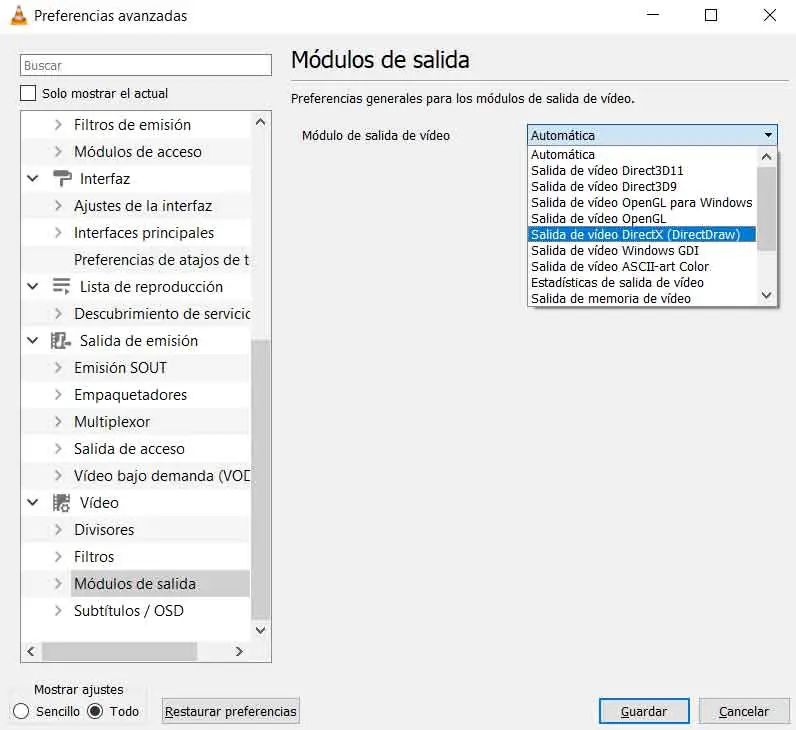Select Preferencias de atajos de teclado item
796x730 pixels.
tap(162, 260)
